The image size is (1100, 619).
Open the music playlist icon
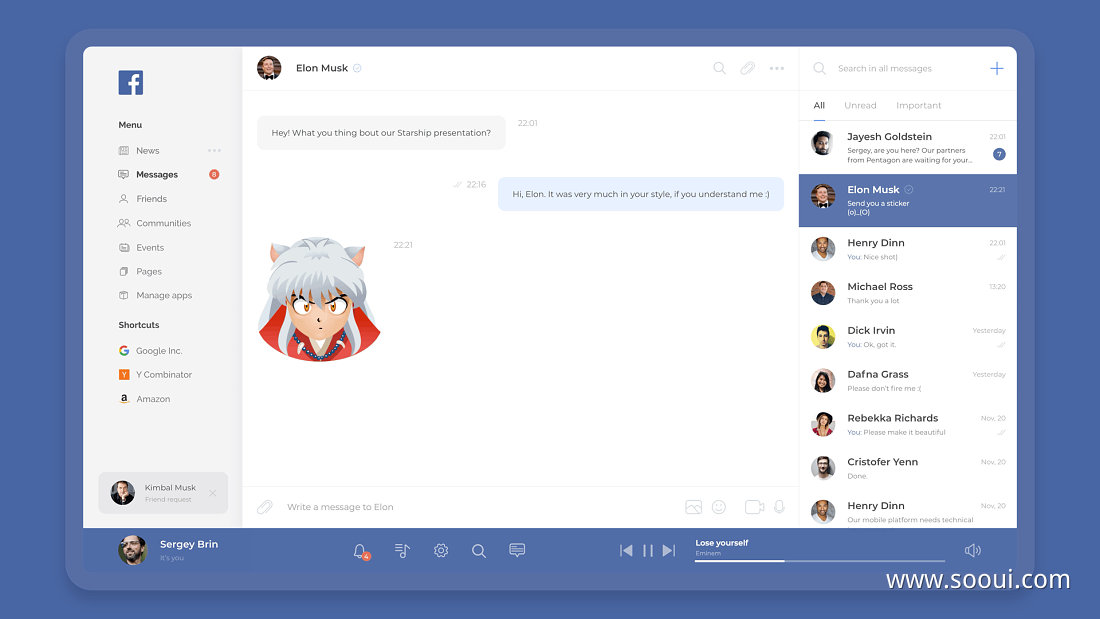[x=402, y=551]
